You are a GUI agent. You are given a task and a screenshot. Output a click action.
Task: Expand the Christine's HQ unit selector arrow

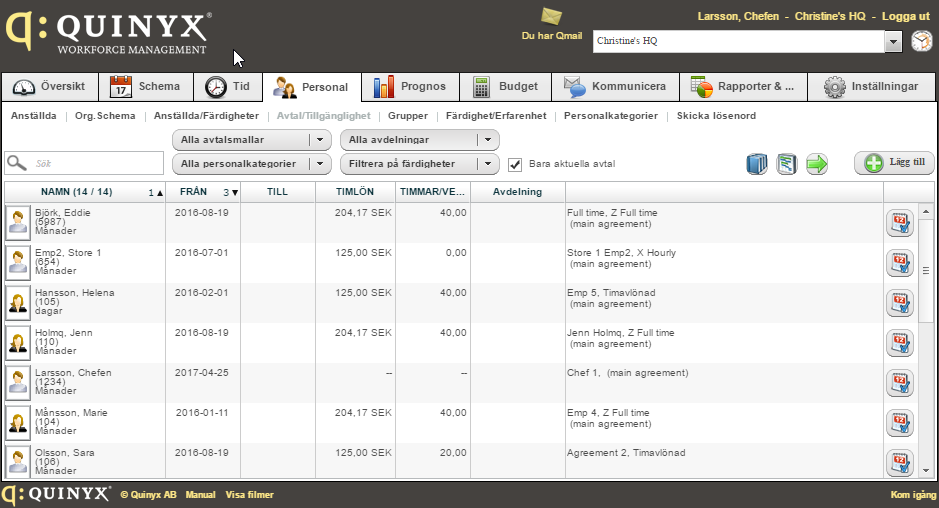tap(893, 41)
